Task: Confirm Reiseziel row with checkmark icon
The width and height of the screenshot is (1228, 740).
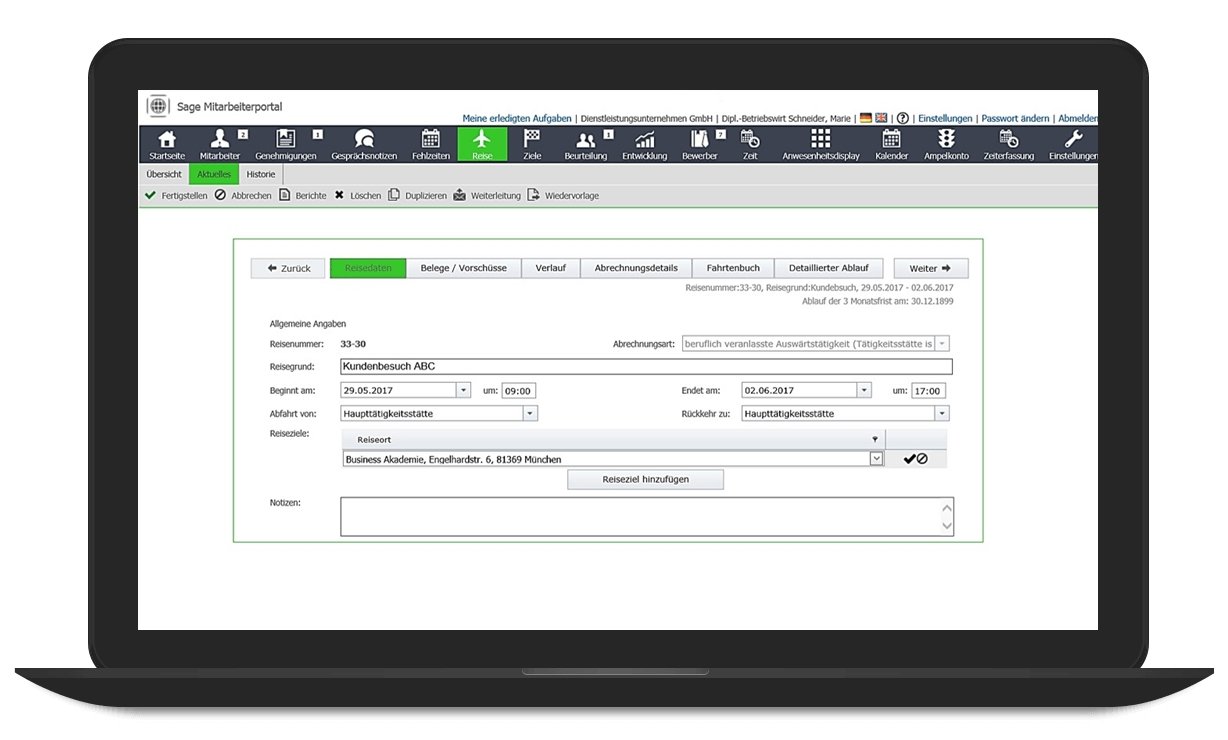Action: (x=909, y=459)
